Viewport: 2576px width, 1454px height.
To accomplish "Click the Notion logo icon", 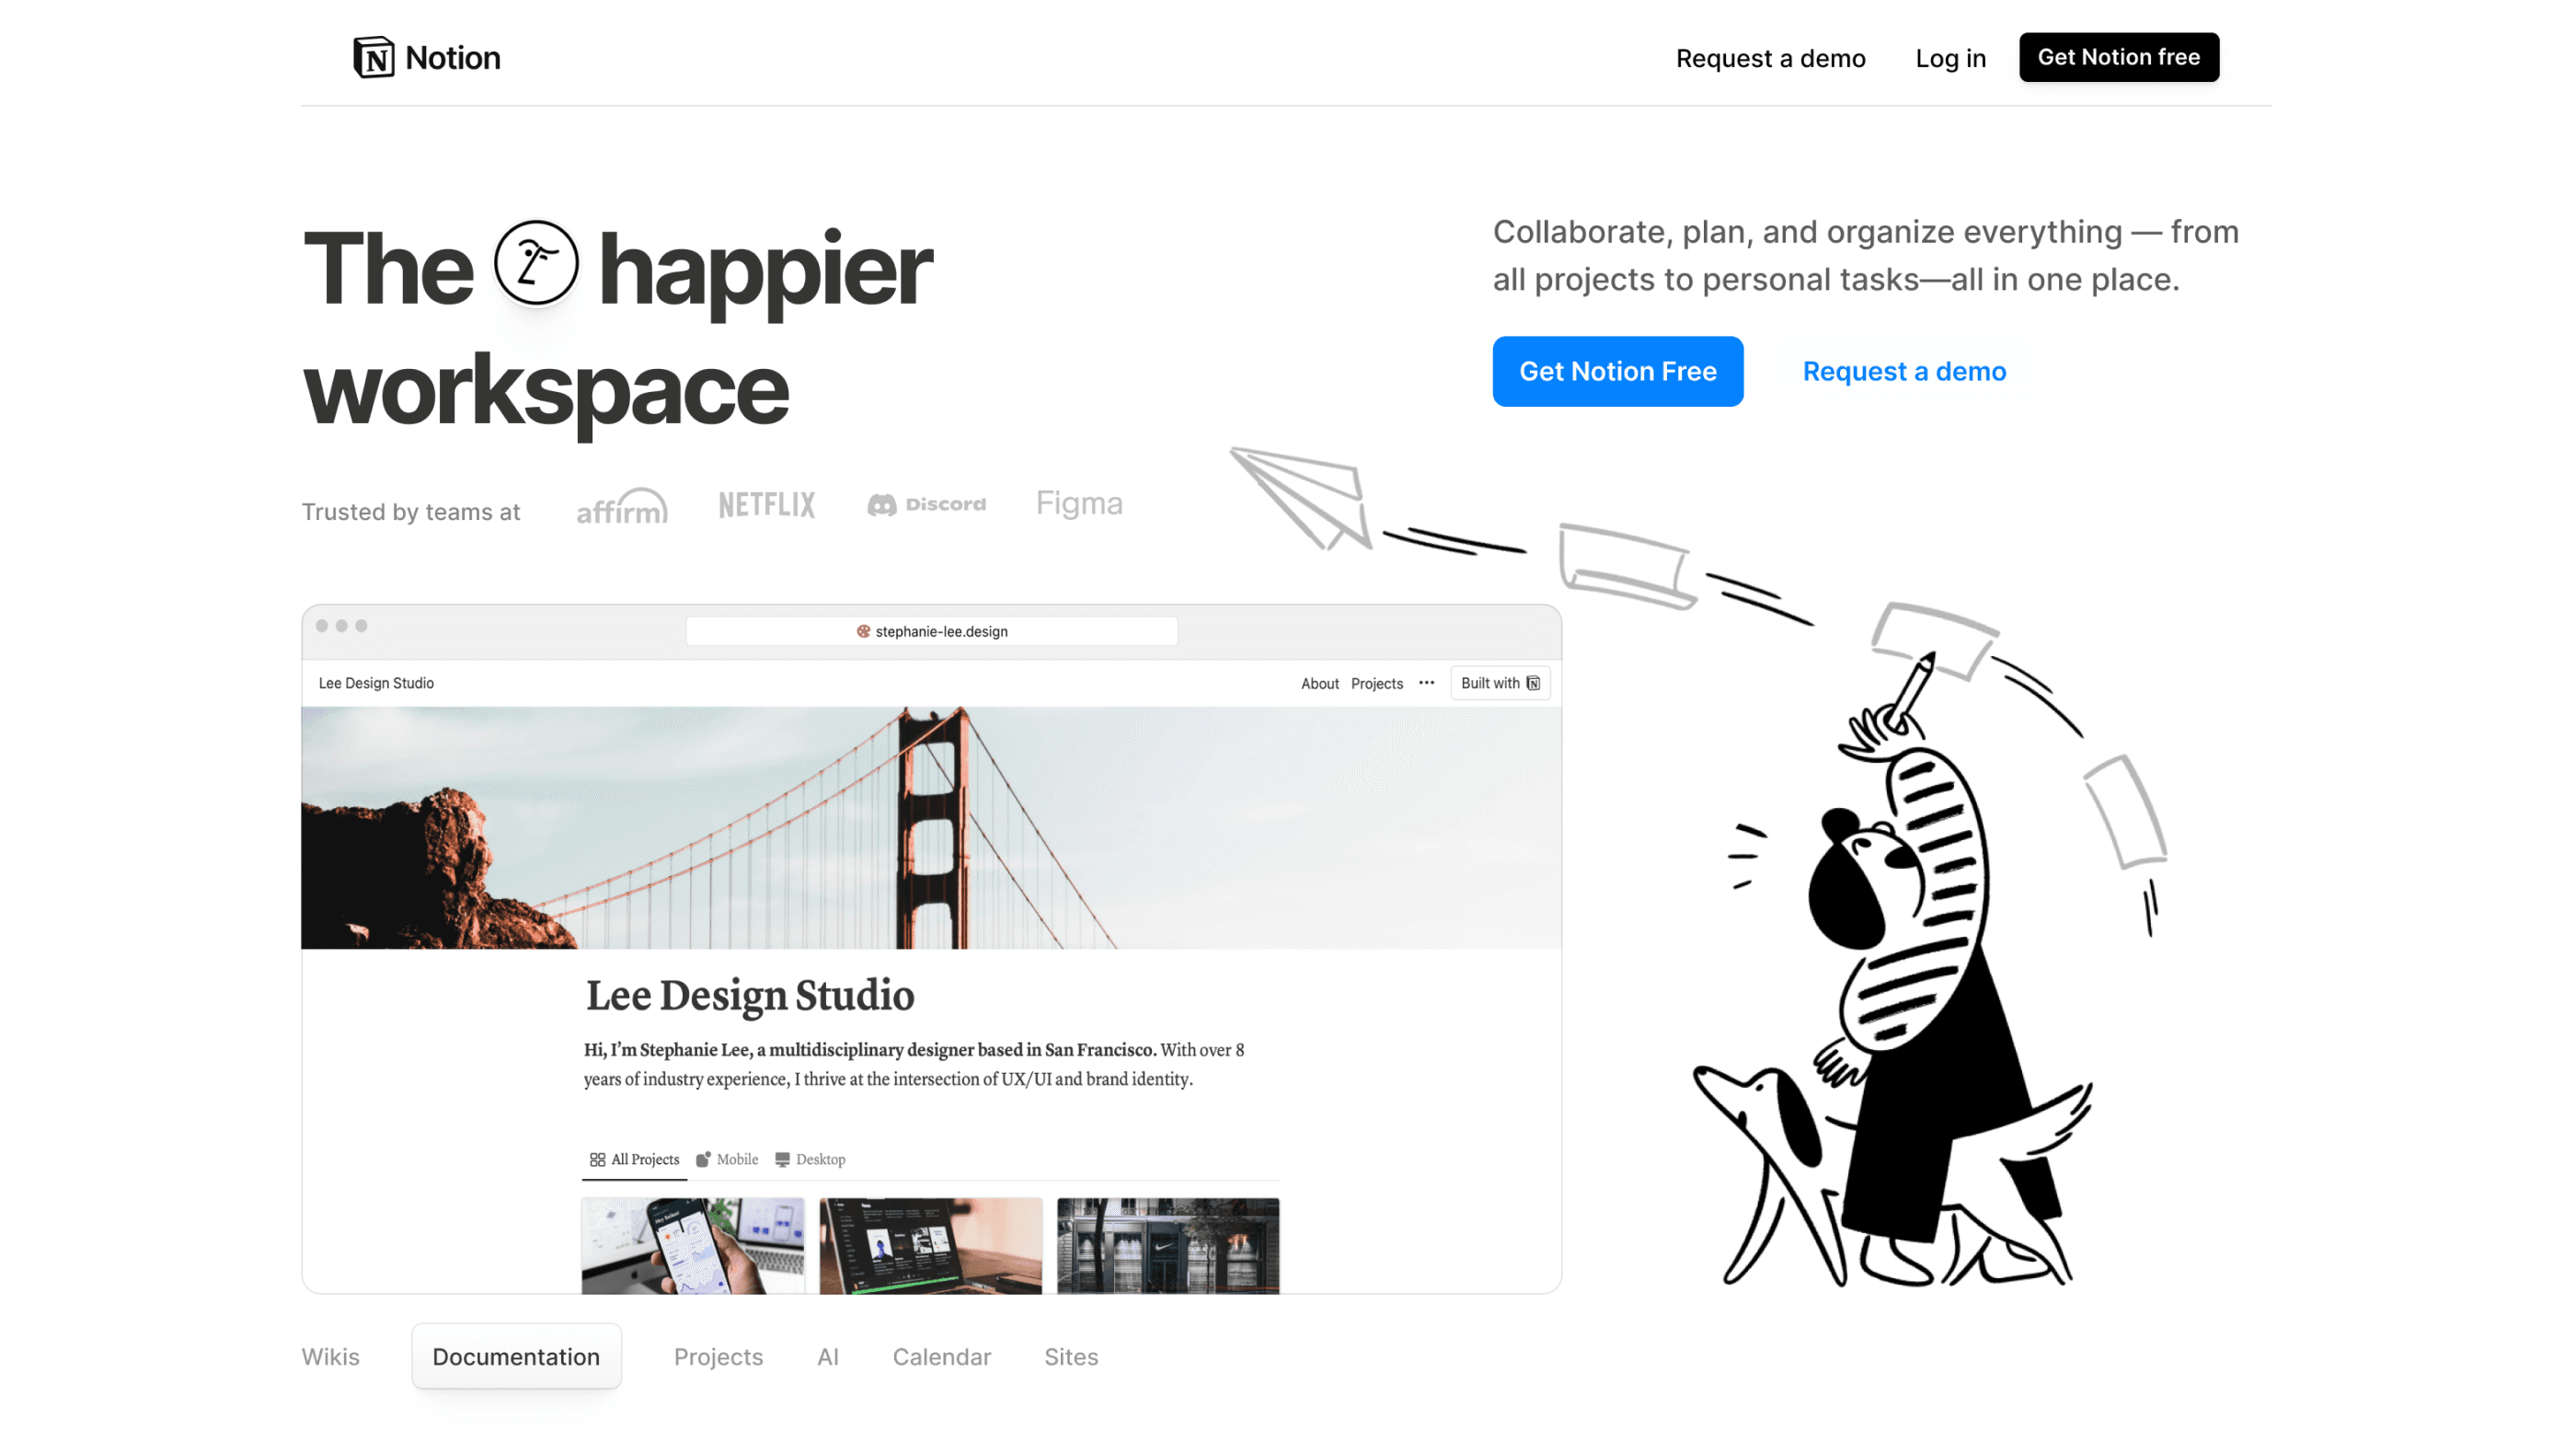I will point(373,57).
